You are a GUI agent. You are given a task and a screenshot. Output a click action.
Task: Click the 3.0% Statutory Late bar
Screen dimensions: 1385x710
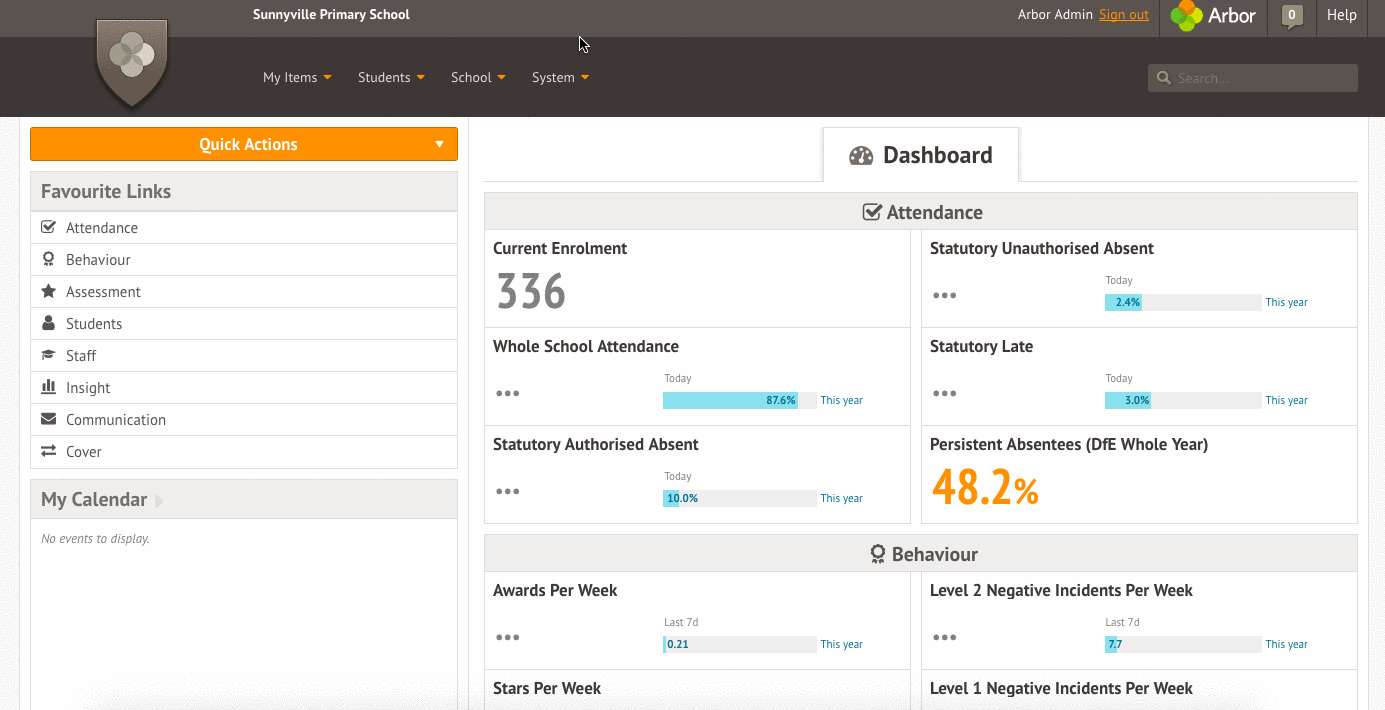(x=1183, y=400)
